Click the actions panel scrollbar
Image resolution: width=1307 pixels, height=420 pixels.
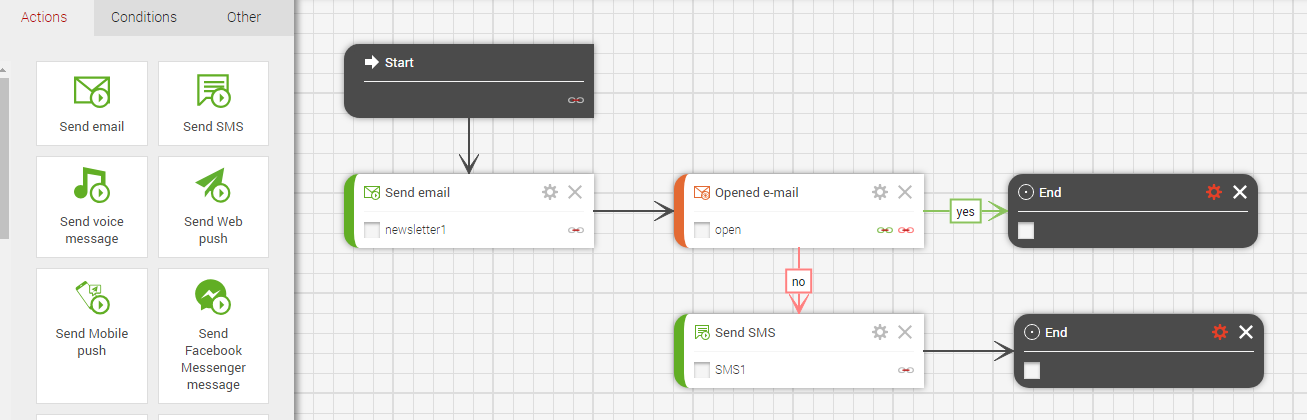tap(4, 158)
